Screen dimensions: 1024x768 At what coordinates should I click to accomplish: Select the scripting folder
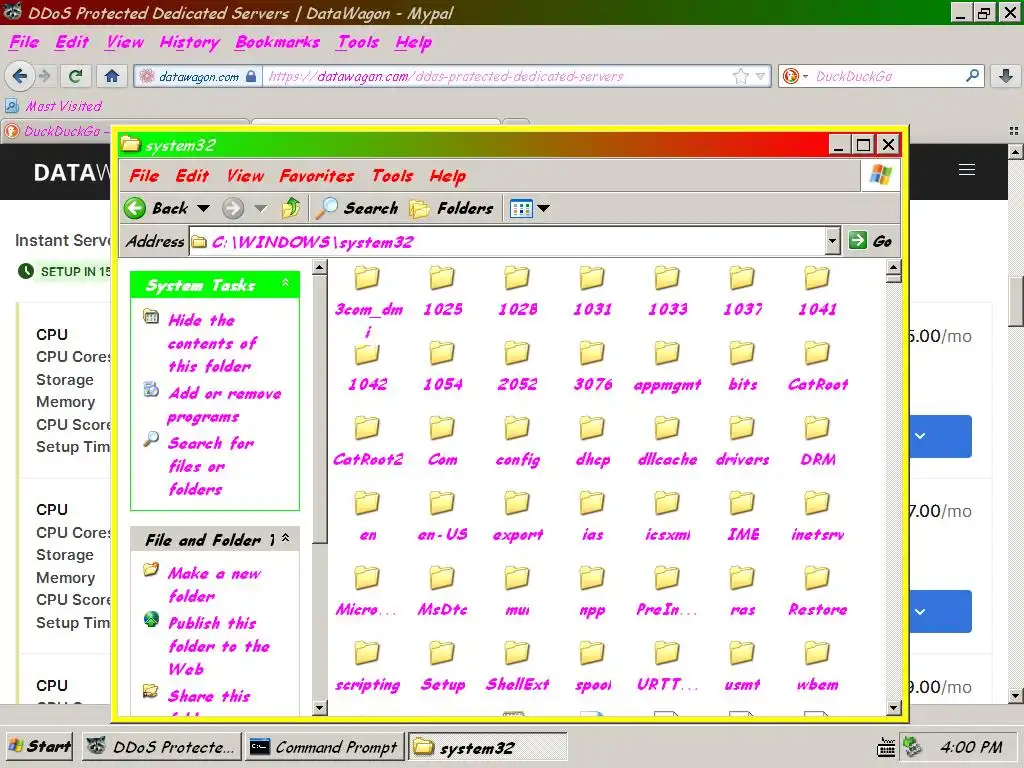pyautogui.click(x=368, y=666)
